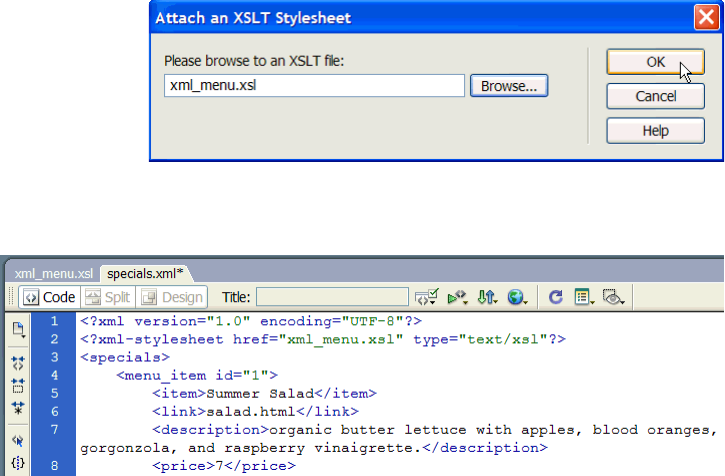Click the document Title field
Viewport: 725px width, 476px height.
click(332, 297)
